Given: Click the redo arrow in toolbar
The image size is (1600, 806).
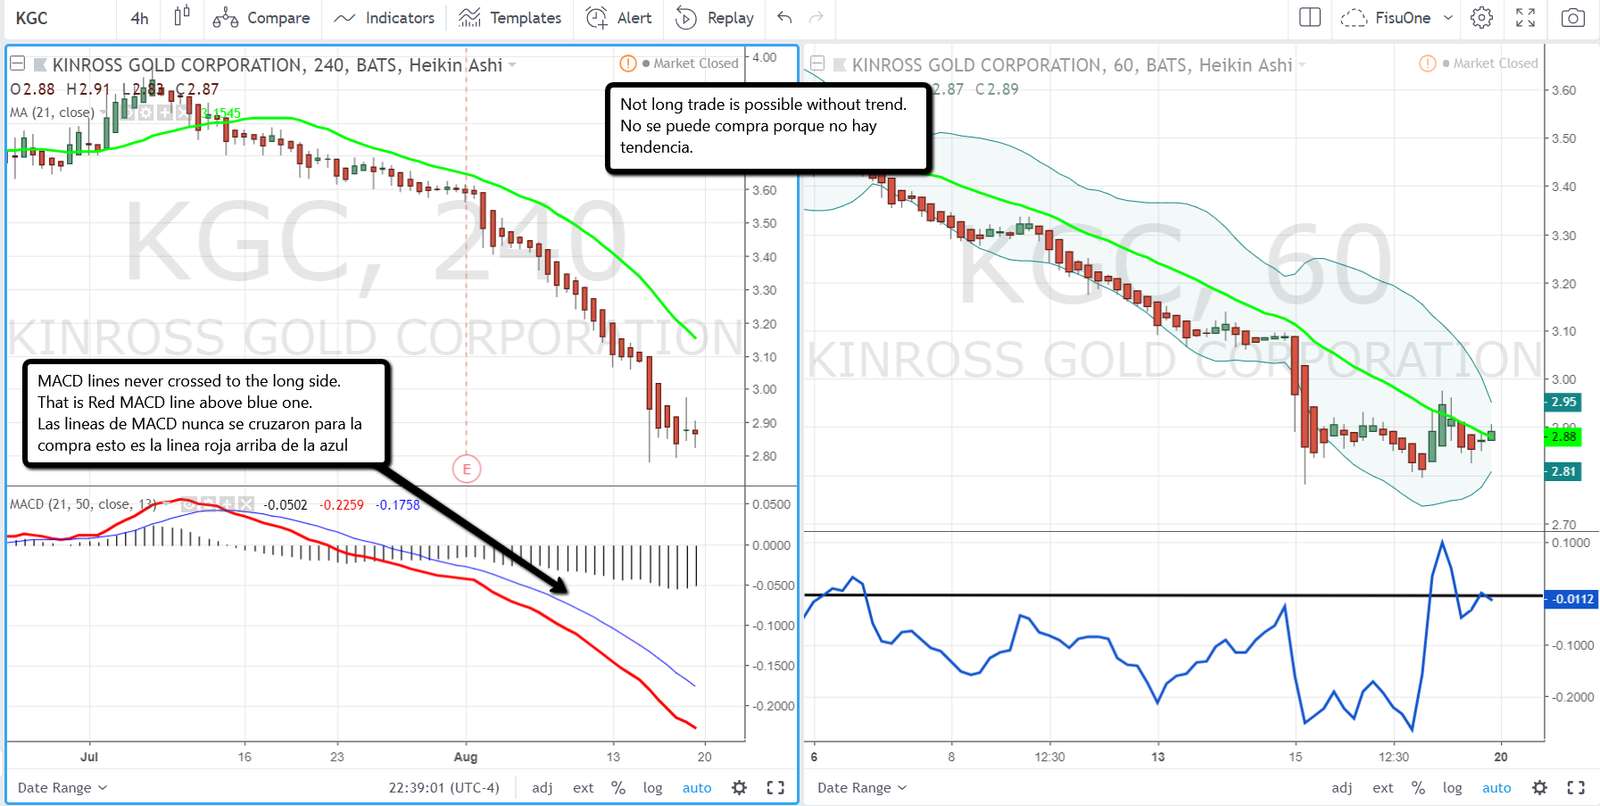Looking at the screenshot, I should coord(816,18).
